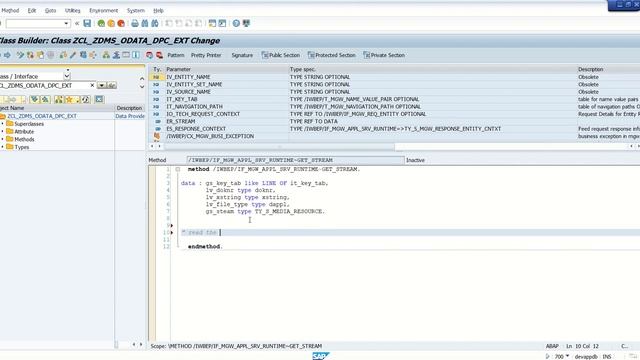Click the Description column header in navigator

[x=129, y=108]
